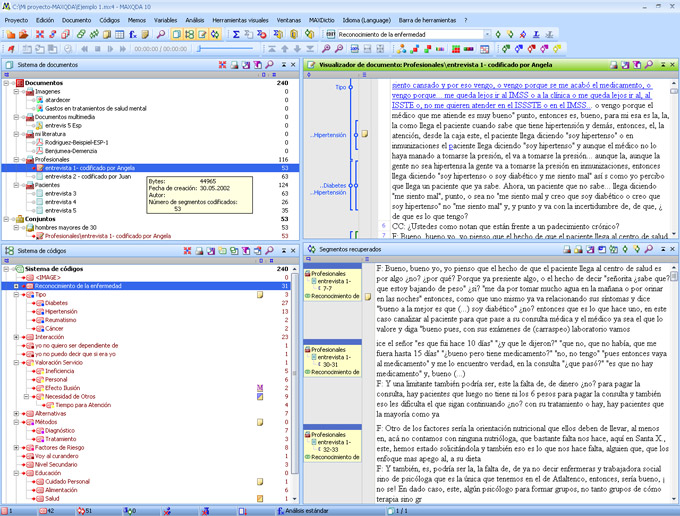This screenshot has height=516, width=680.
Task: Apply the yellow color coding marker
Action: [557, 49]
